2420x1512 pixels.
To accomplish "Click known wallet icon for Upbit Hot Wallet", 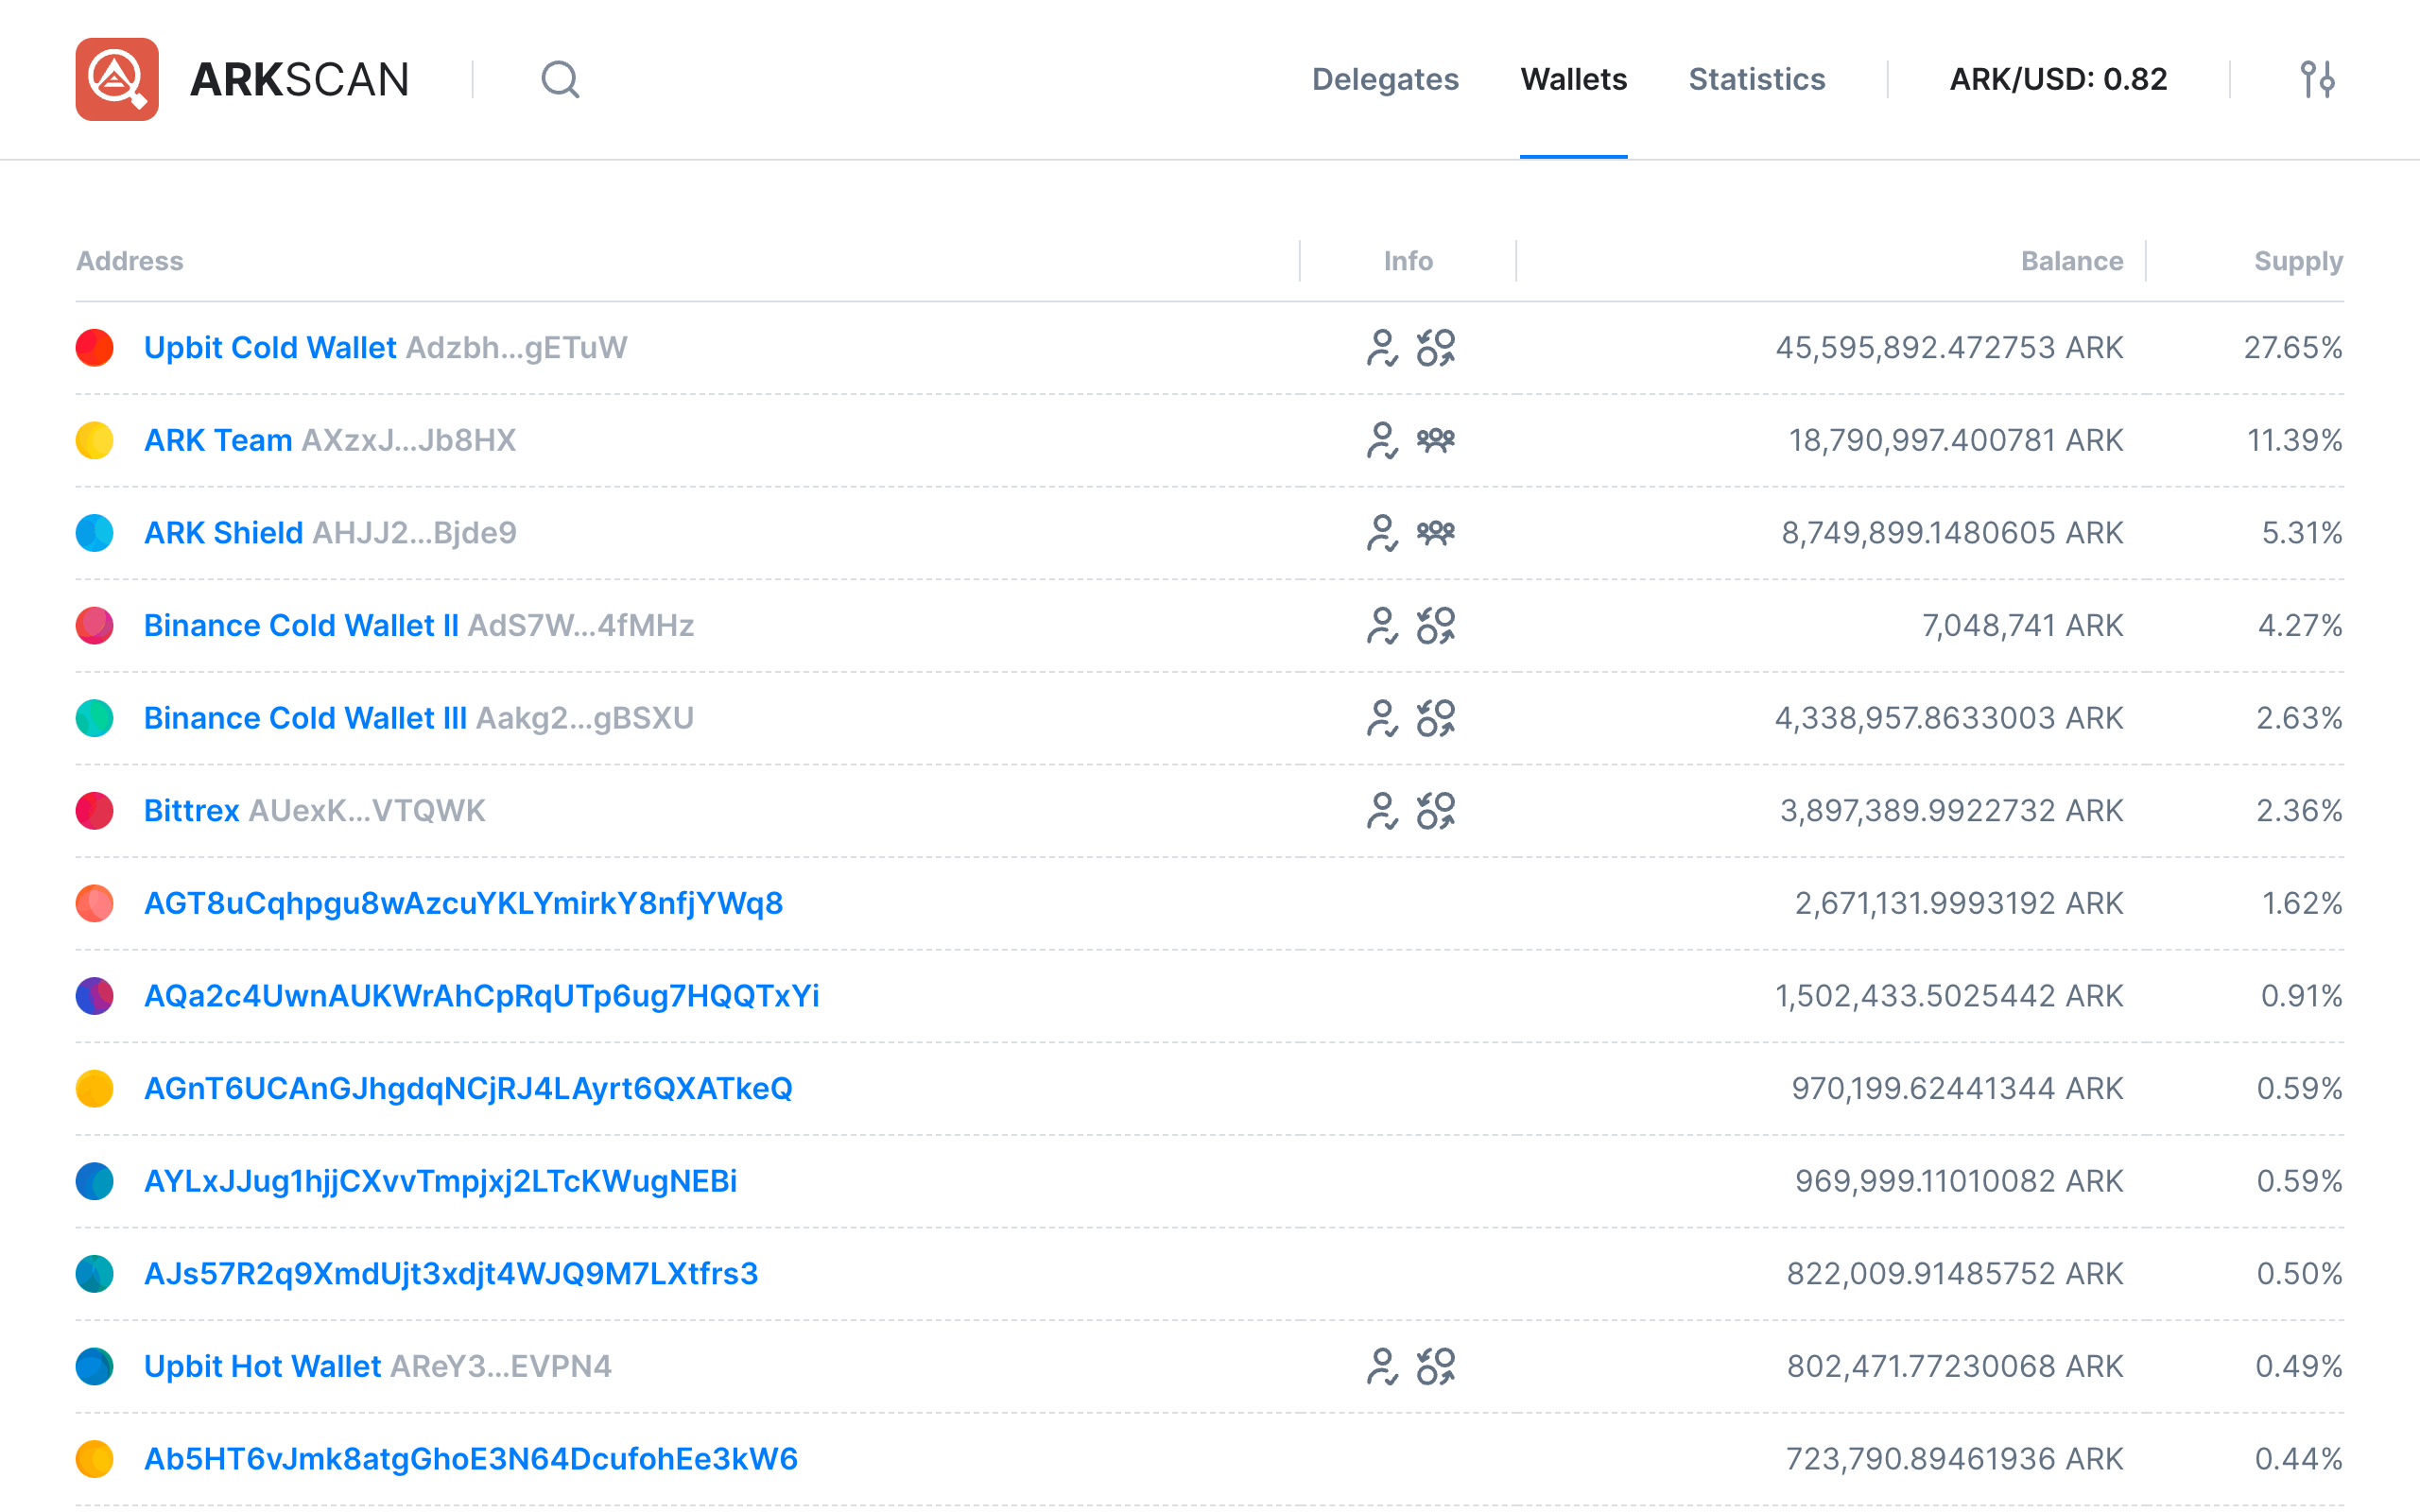I will (x=1382, y=1366).
